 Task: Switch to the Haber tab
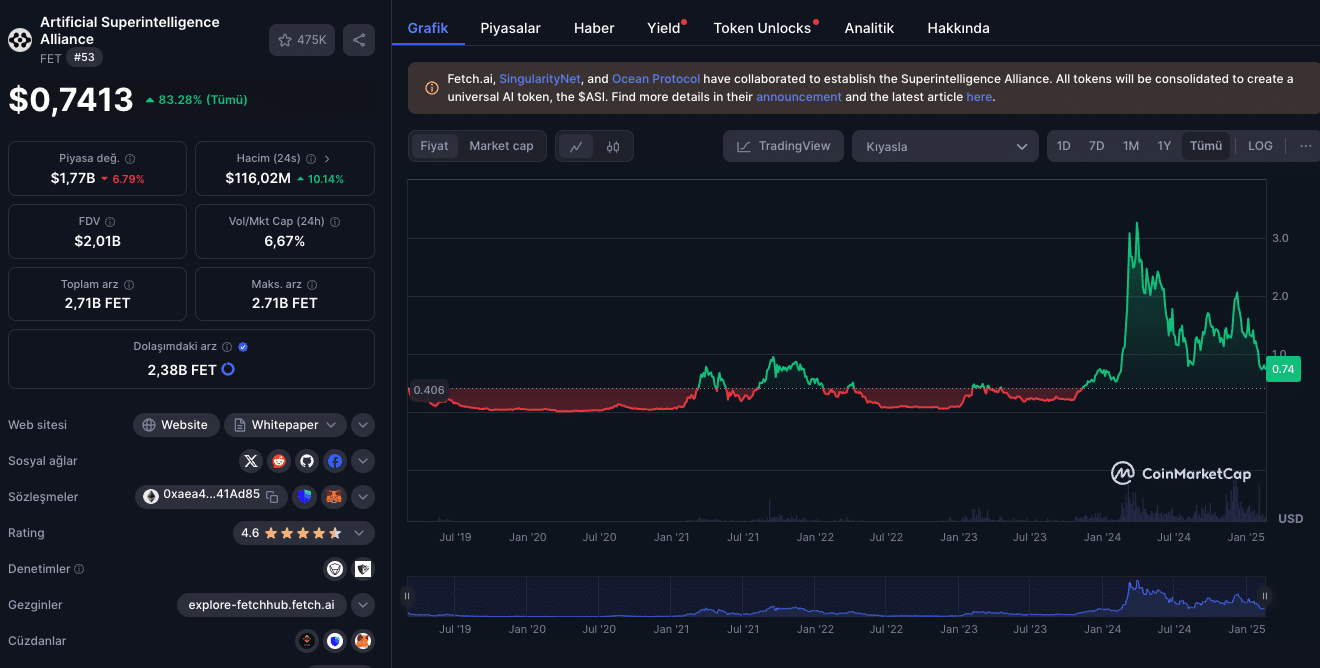(x=594, y=28)
